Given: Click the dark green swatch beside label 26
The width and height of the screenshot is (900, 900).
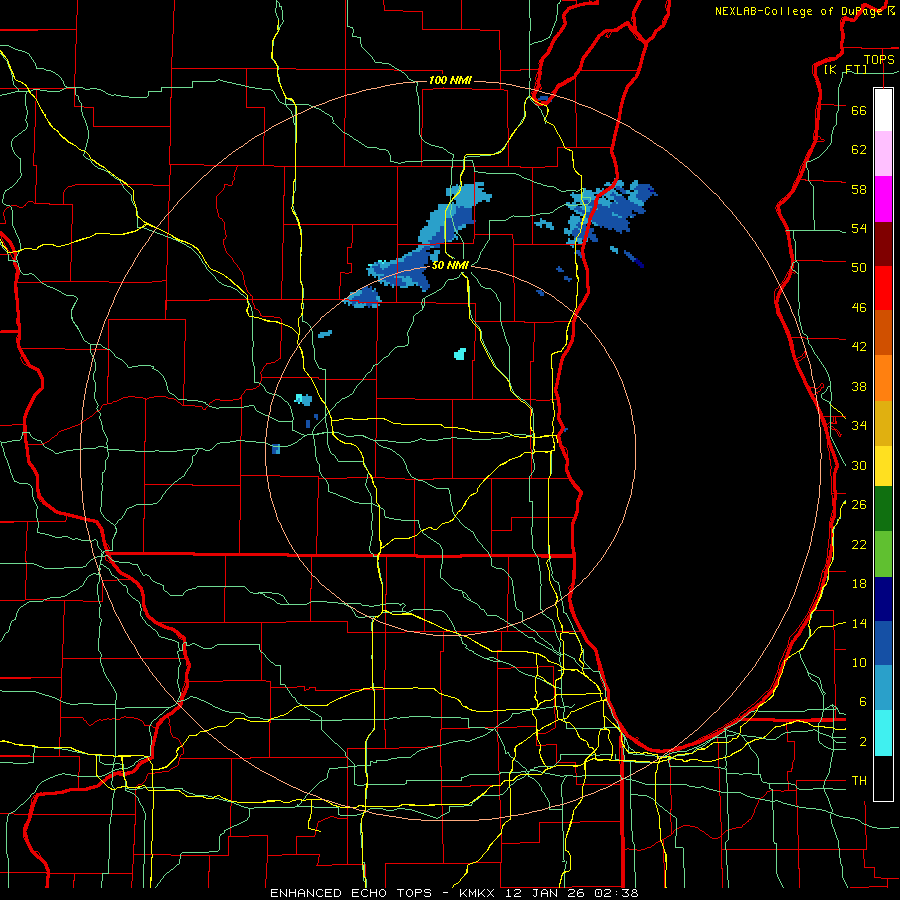Looking at the screenshot, I should coord(883,509).
